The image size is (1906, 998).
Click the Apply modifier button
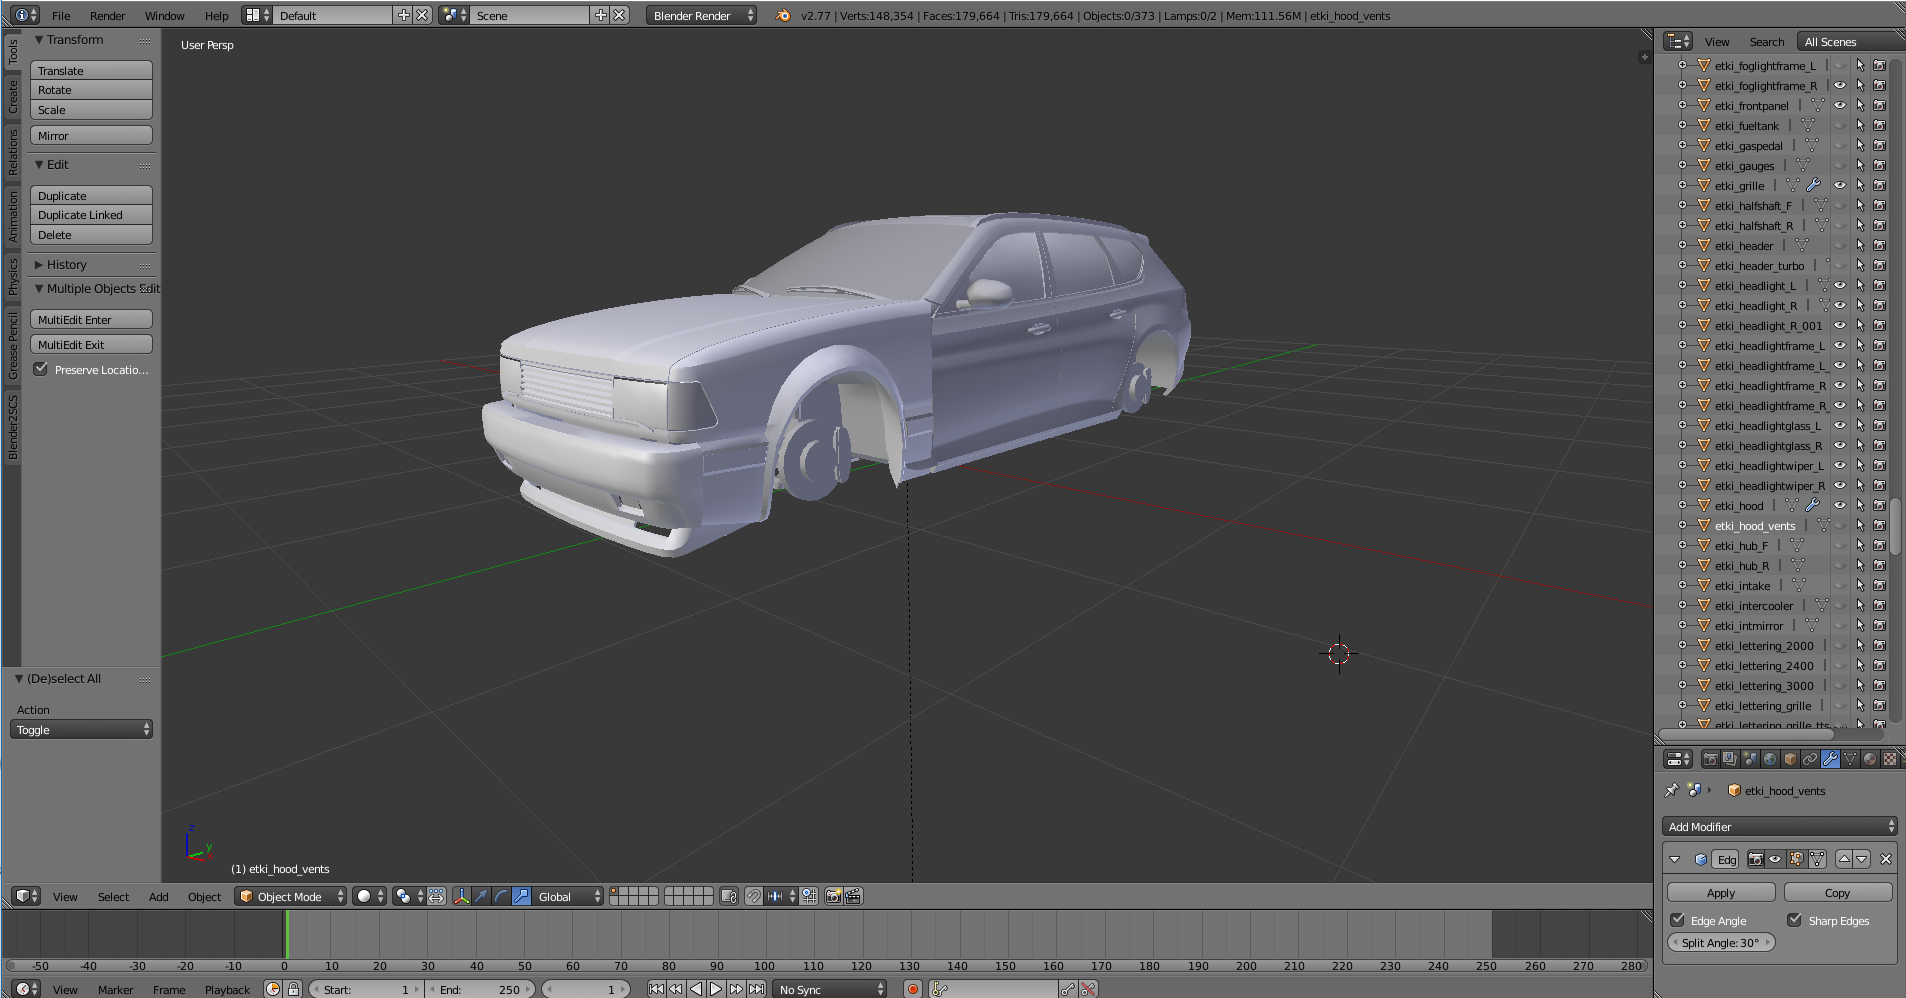click(x=1720, y=893)
